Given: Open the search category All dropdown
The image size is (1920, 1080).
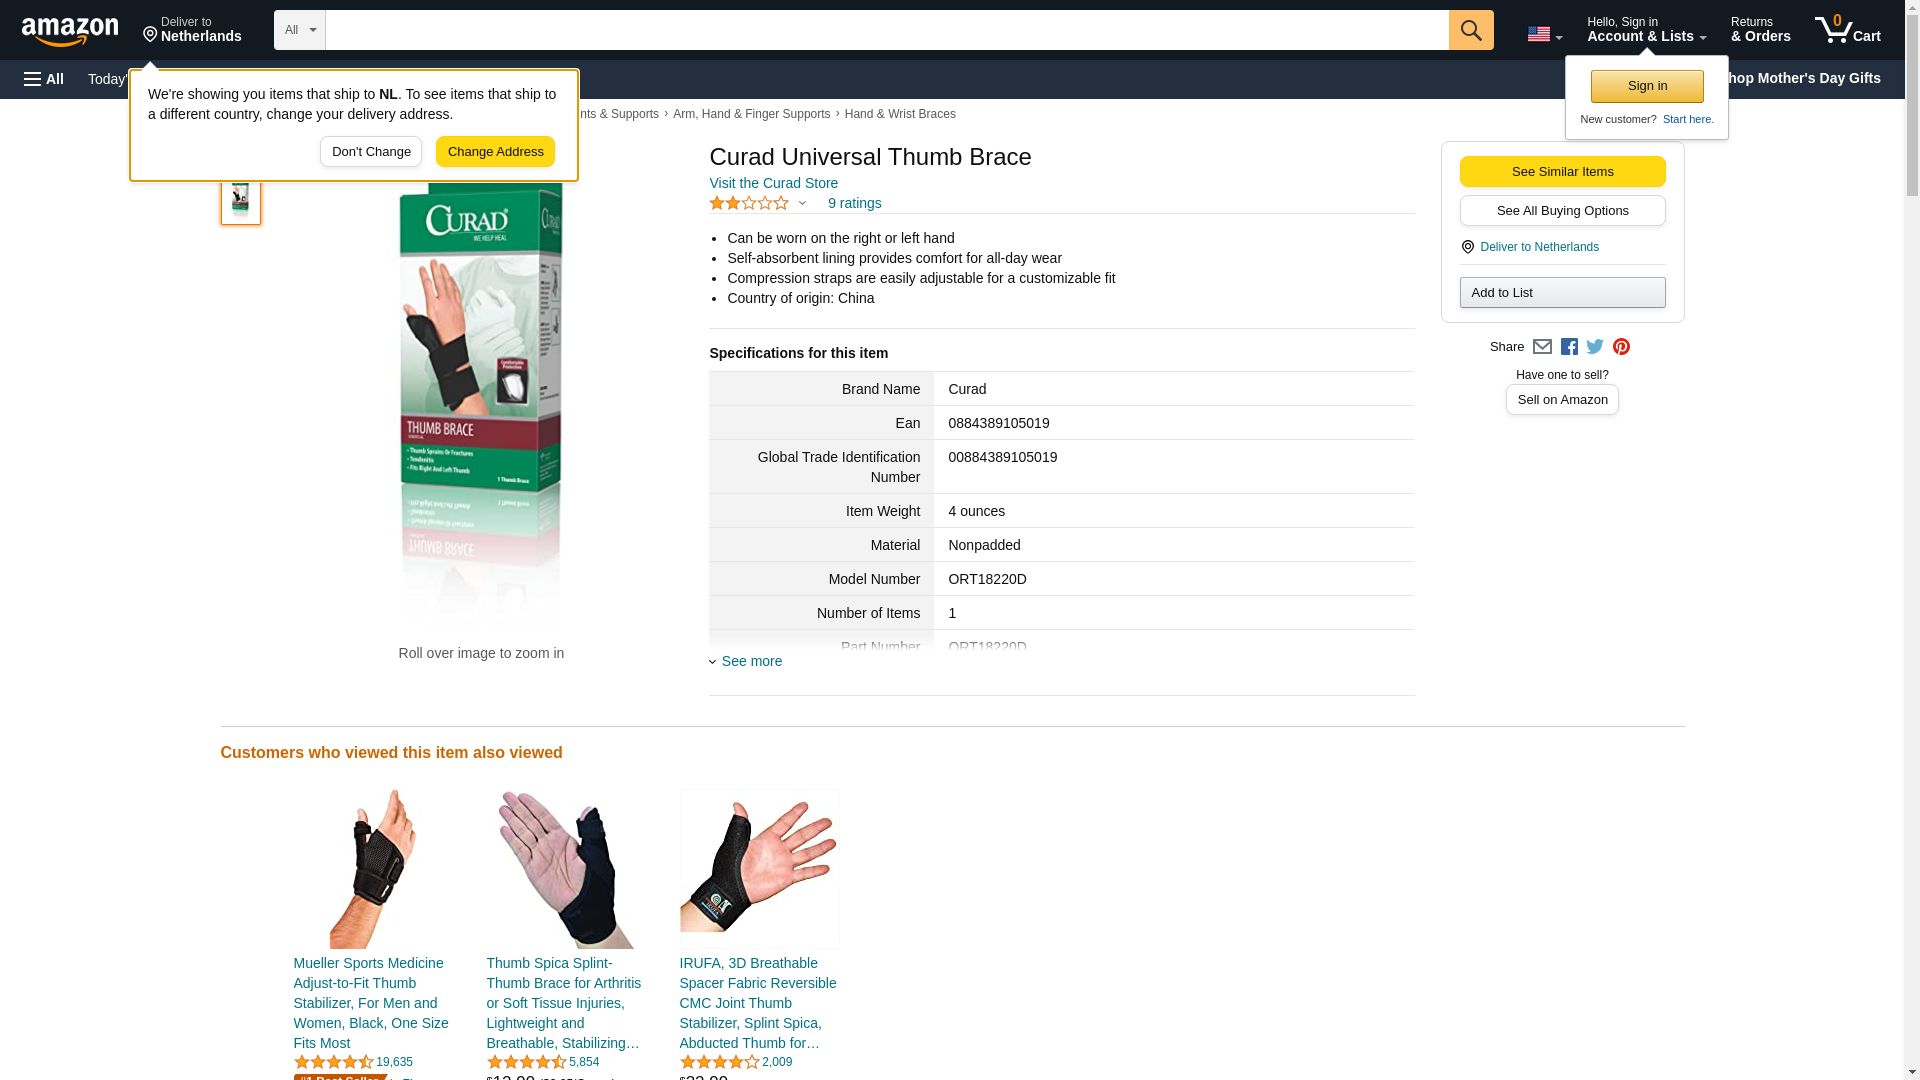Looking at the screenshot, I should (x=300, y=30).
